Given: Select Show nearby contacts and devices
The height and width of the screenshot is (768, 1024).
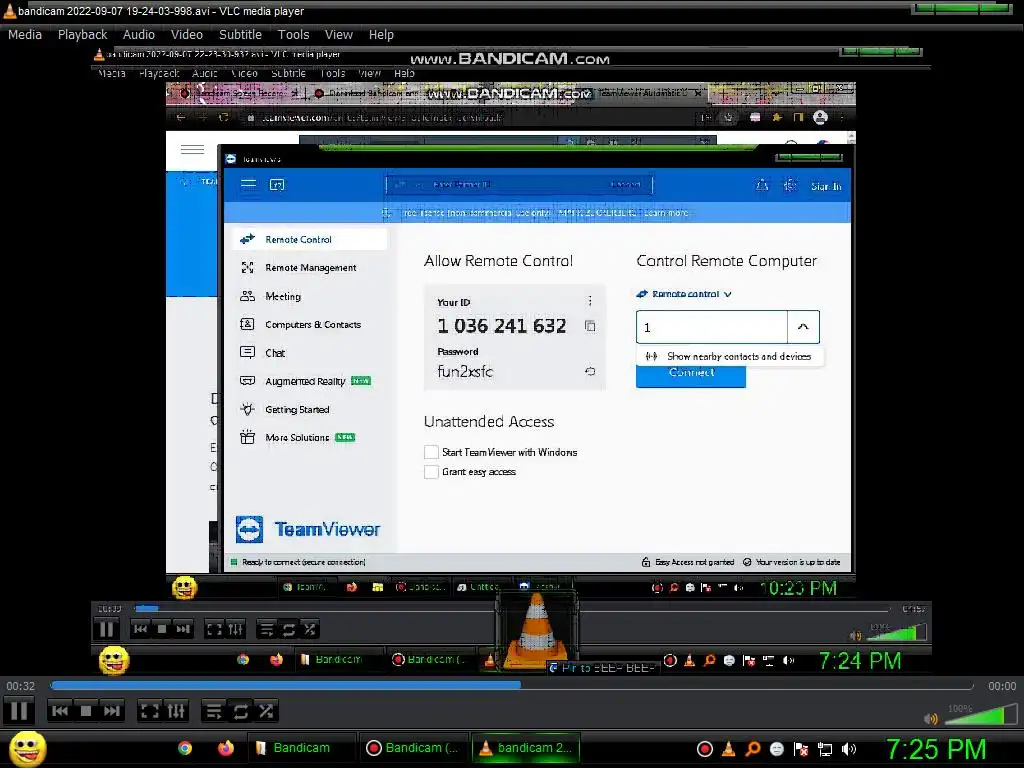Looking at the screenshot, I should [x=730, y=357].
